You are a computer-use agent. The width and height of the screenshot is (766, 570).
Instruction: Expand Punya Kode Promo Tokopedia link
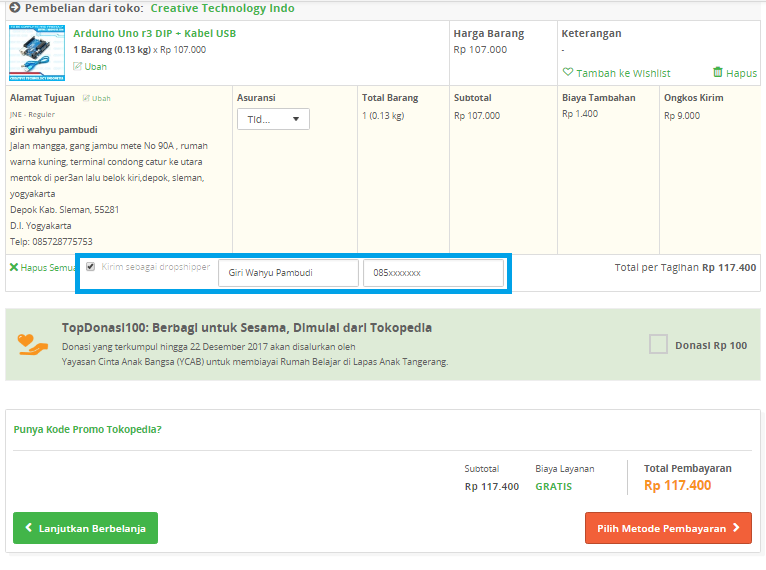[x=87, y=429]
